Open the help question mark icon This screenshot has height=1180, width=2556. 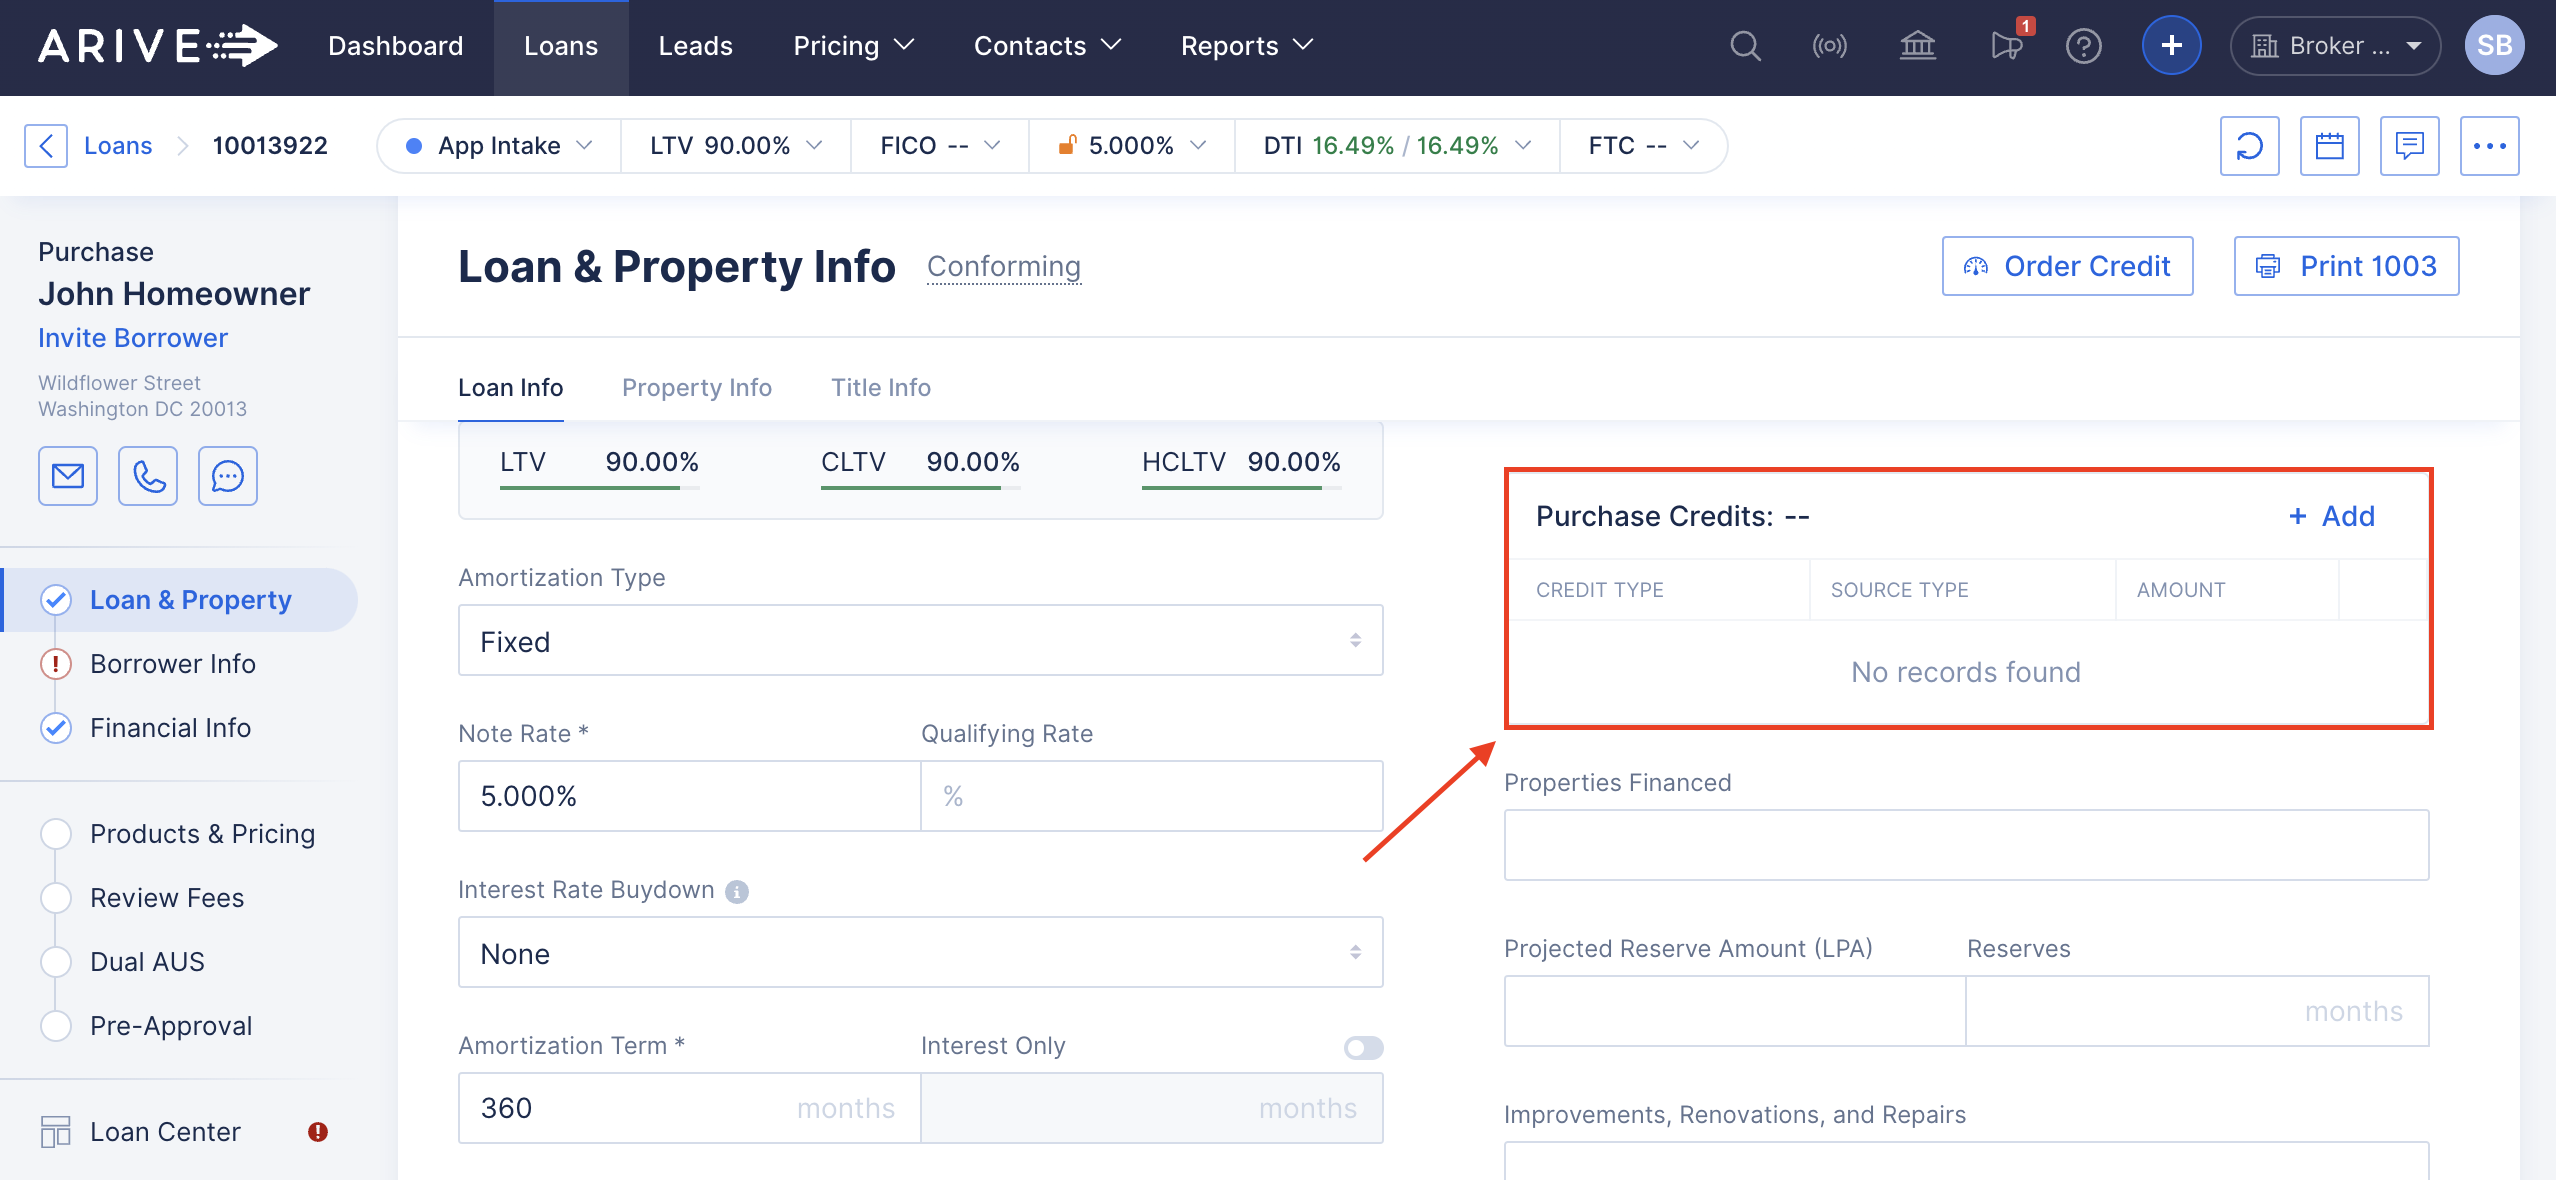pos(2083,46)
